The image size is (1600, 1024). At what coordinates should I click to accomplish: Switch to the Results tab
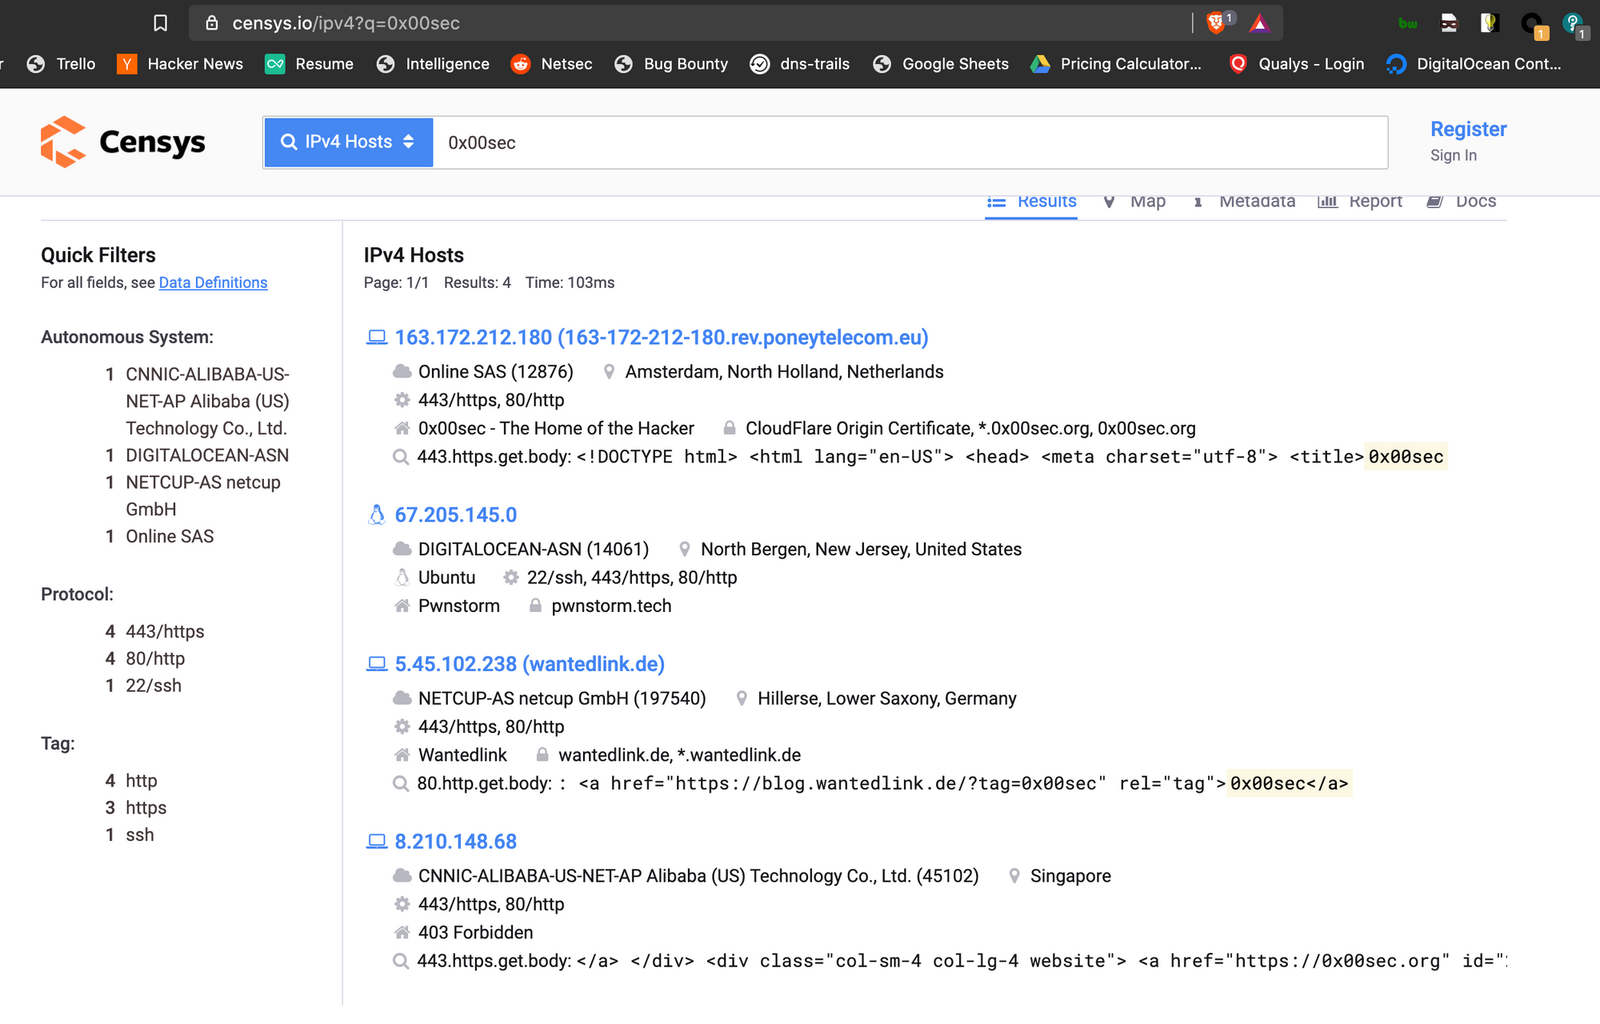(1031, 202)
